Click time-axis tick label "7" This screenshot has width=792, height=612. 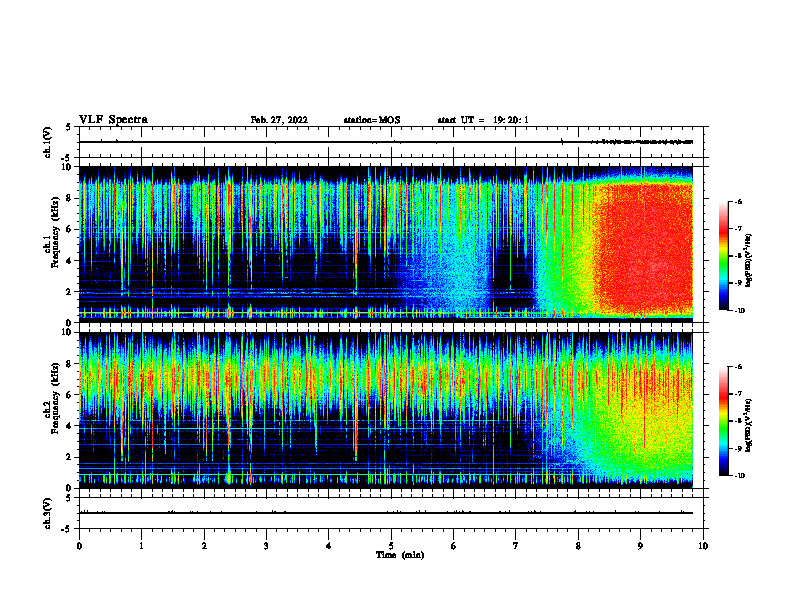[516, 546]
